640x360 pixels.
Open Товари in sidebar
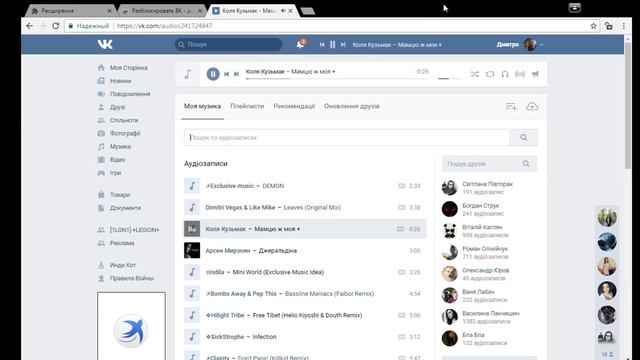pyautogui.click(x=114, y=195)
